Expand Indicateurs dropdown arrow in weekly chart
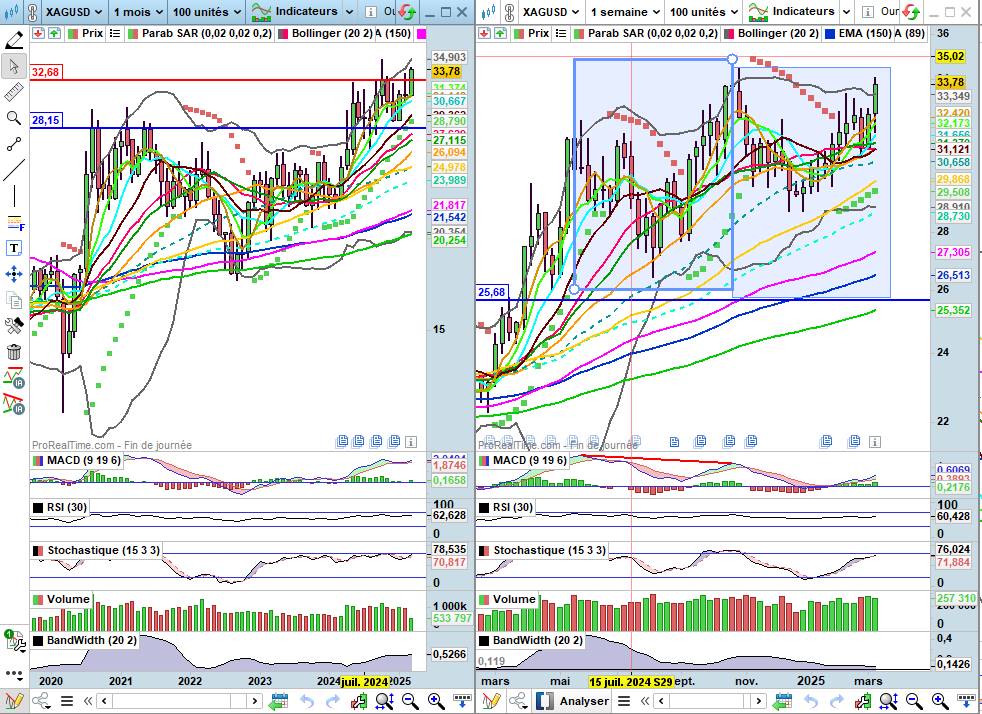This screenshot has width=982, height=714. (x=846, y=11)
